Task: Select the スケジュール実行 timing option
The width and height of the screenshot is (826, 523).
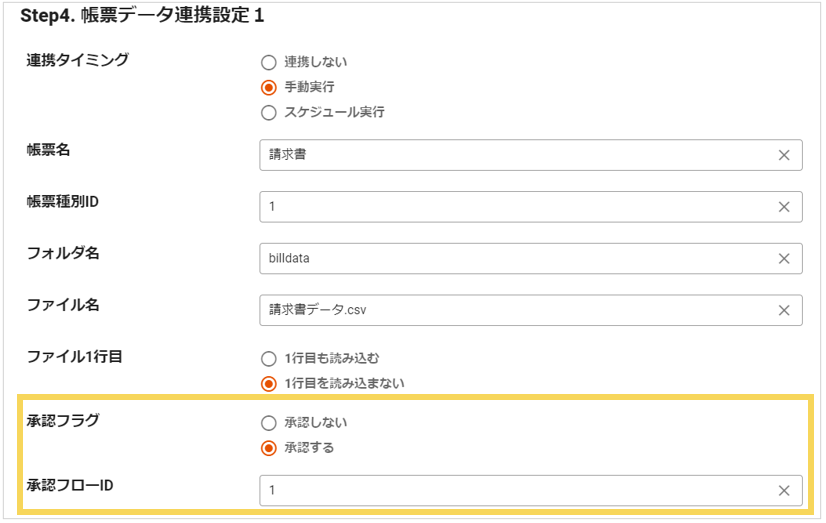Action: (x=268, y=113)
